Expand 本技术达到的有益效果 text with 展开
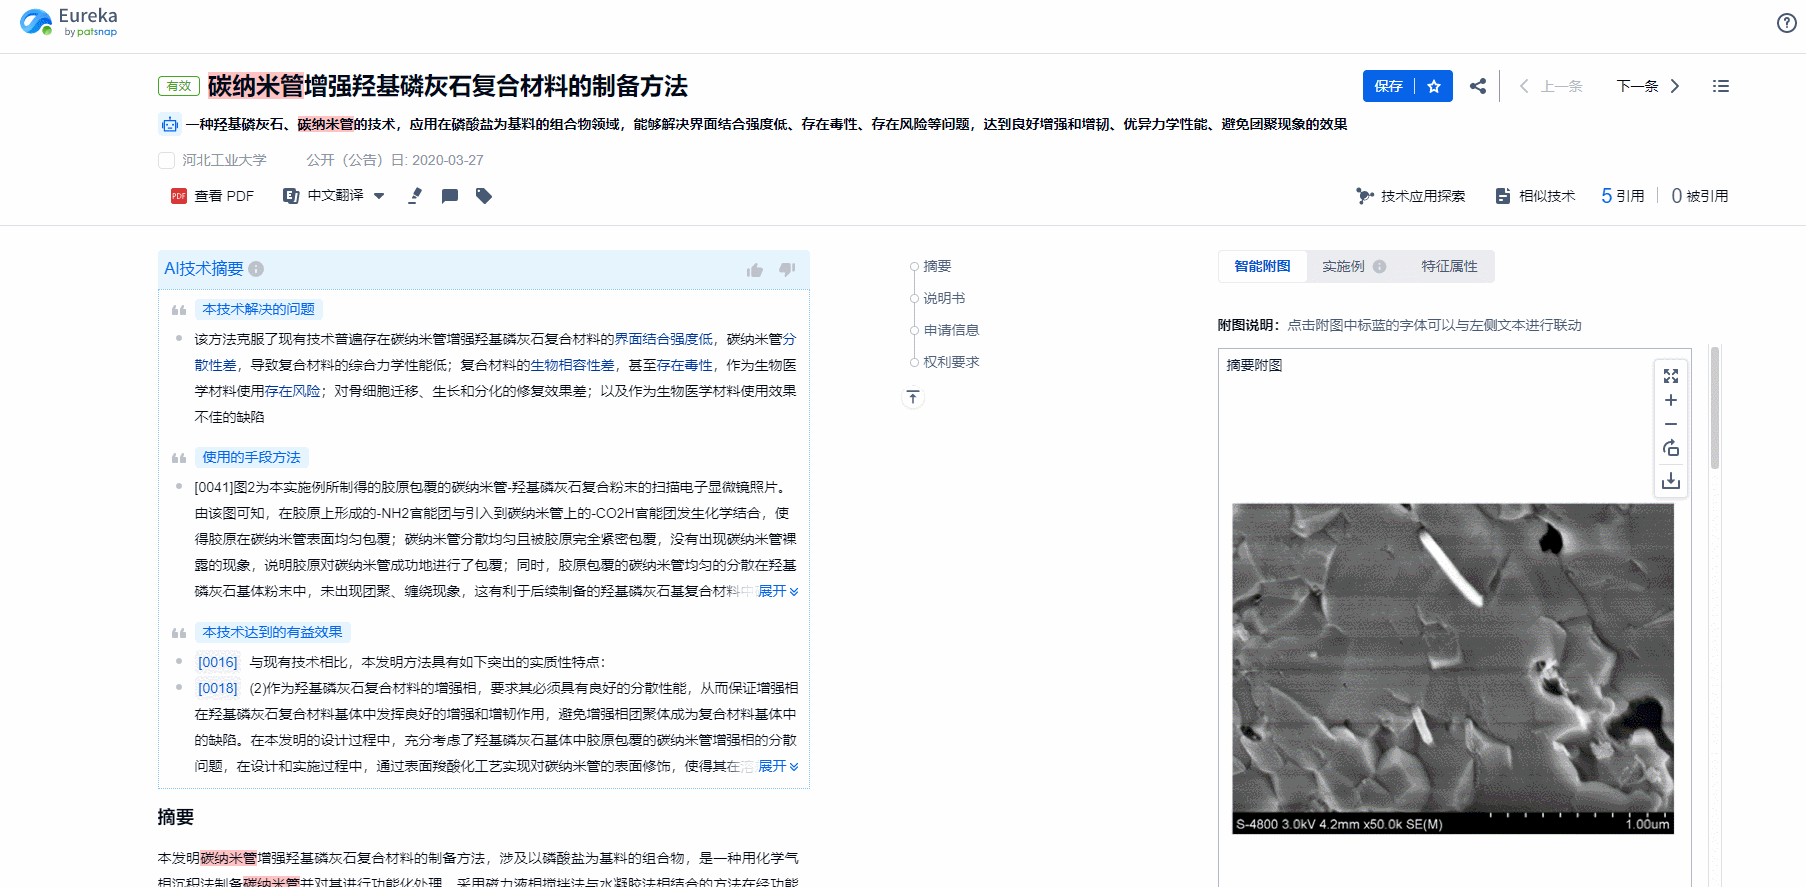Viewport: 1806px width, 887px height. 777,766
